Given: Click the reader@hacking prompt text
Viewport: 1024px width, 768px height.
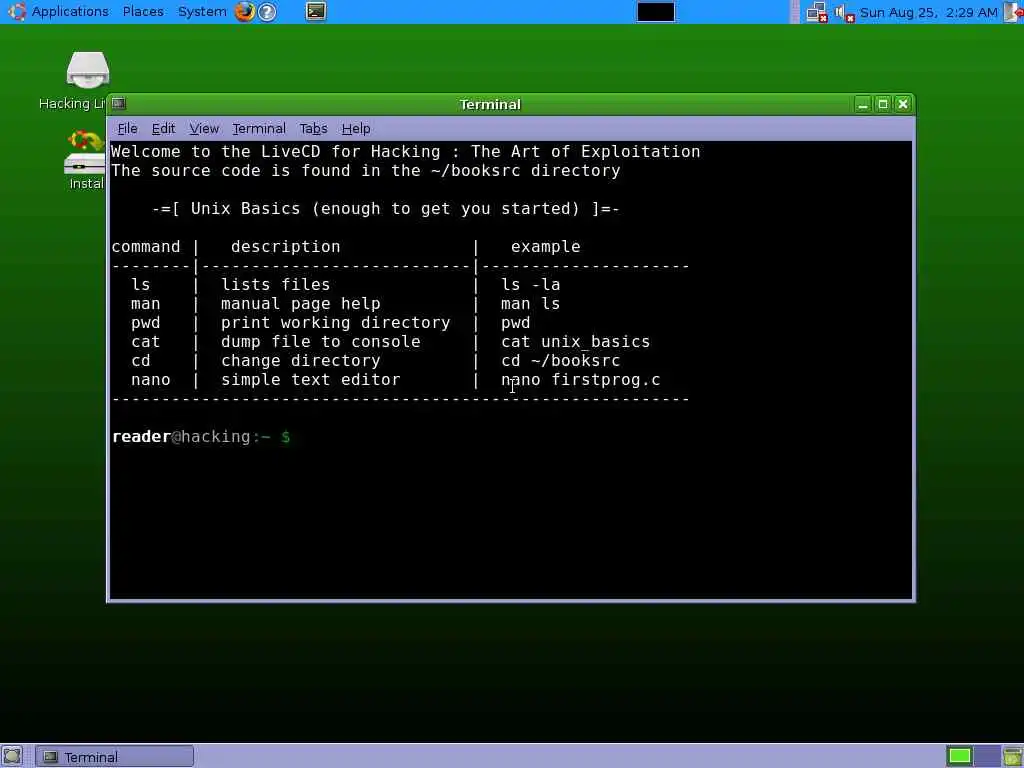Looking at the screenshot, I should click(201, 437).
